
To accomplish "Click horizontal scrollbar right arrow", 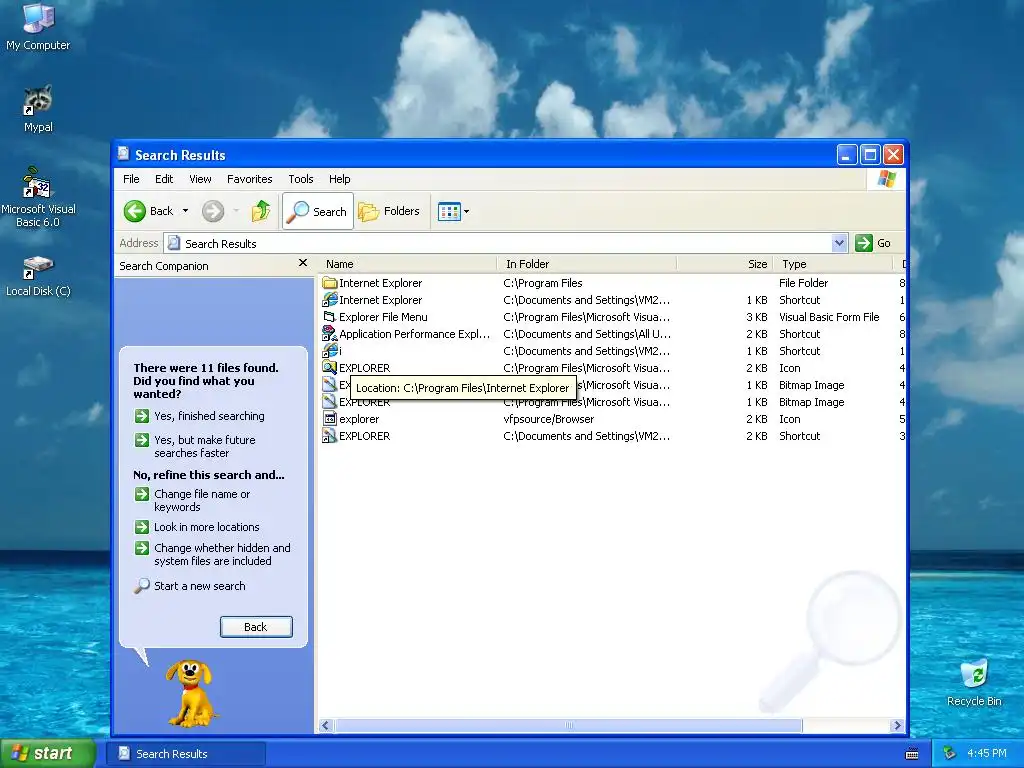I will (x=897, y=725).
